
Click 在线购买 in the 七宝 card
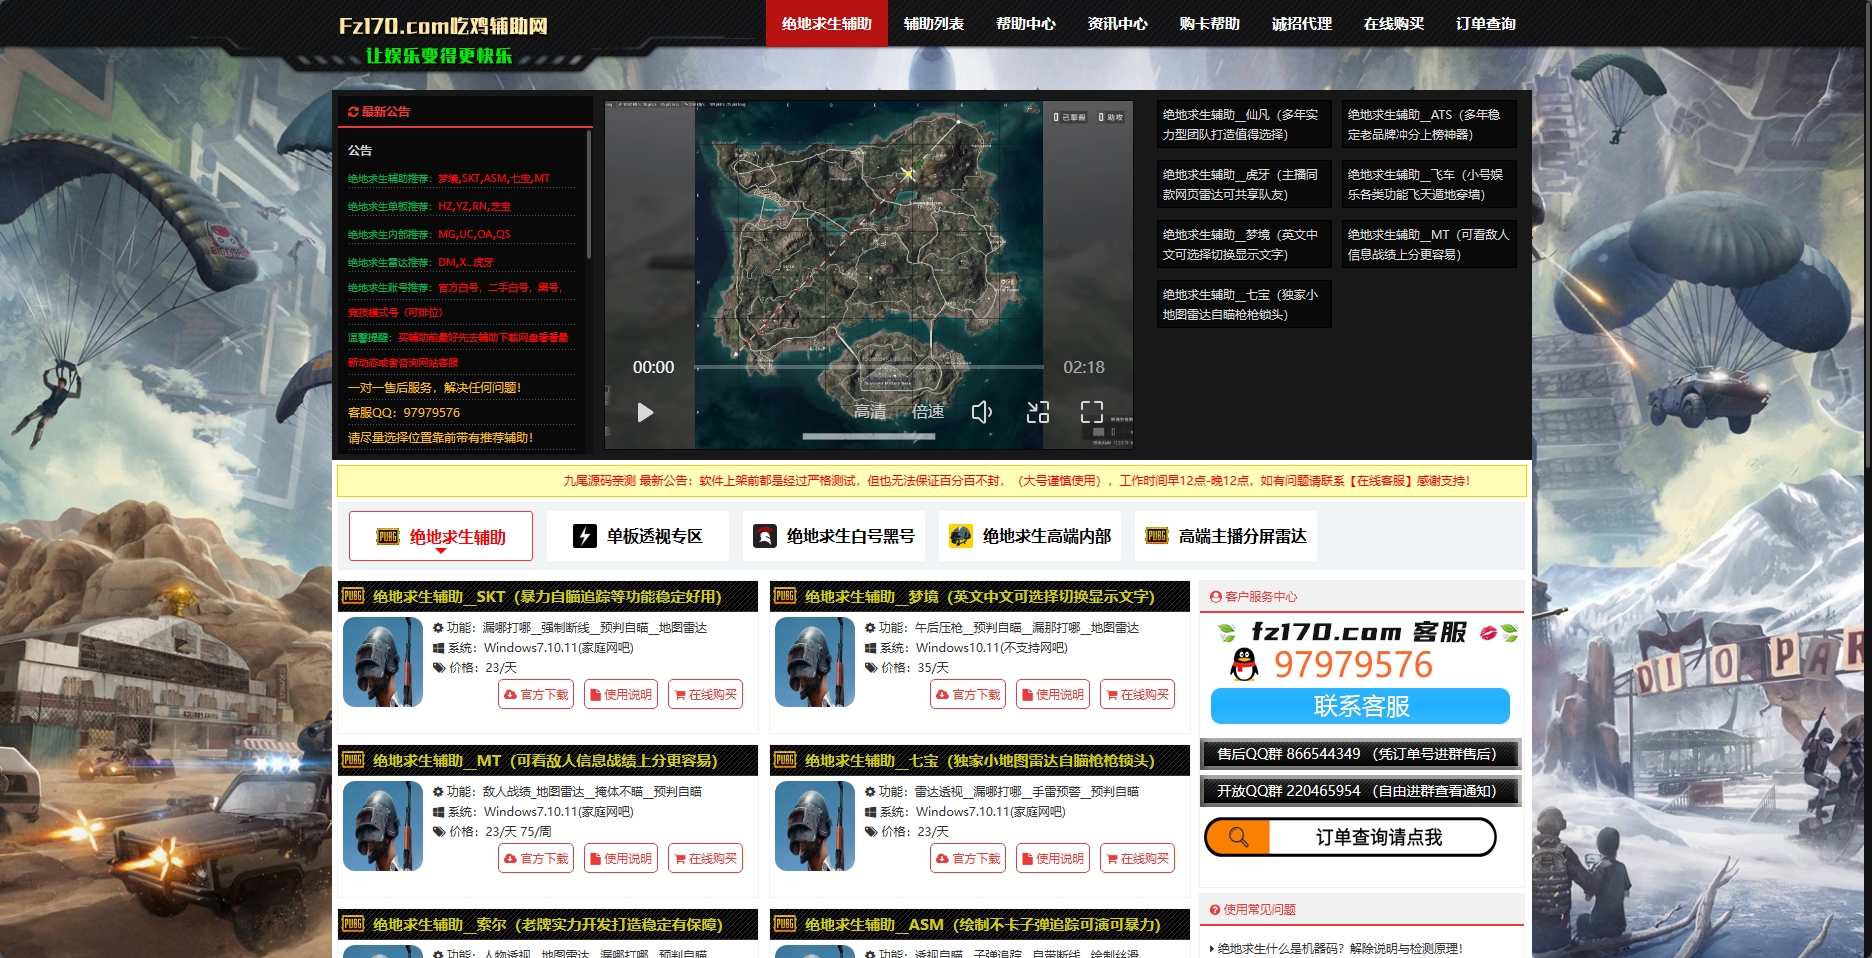pyautogui.click(x=1137, y=858)
